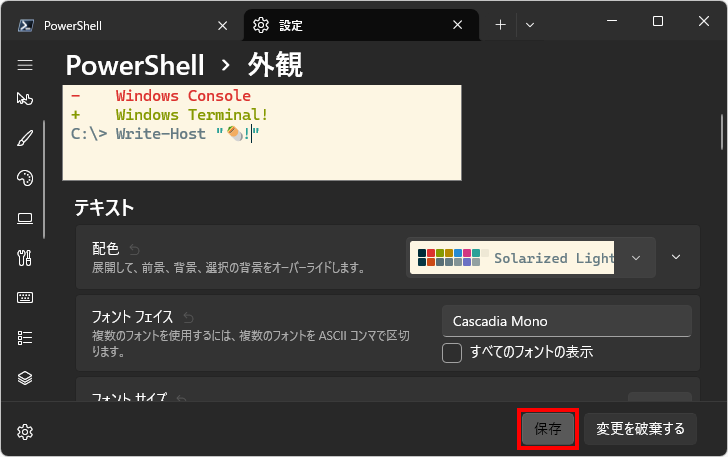
Task: Click the フォント フェイス label
Action: click(x=132, y=317)
